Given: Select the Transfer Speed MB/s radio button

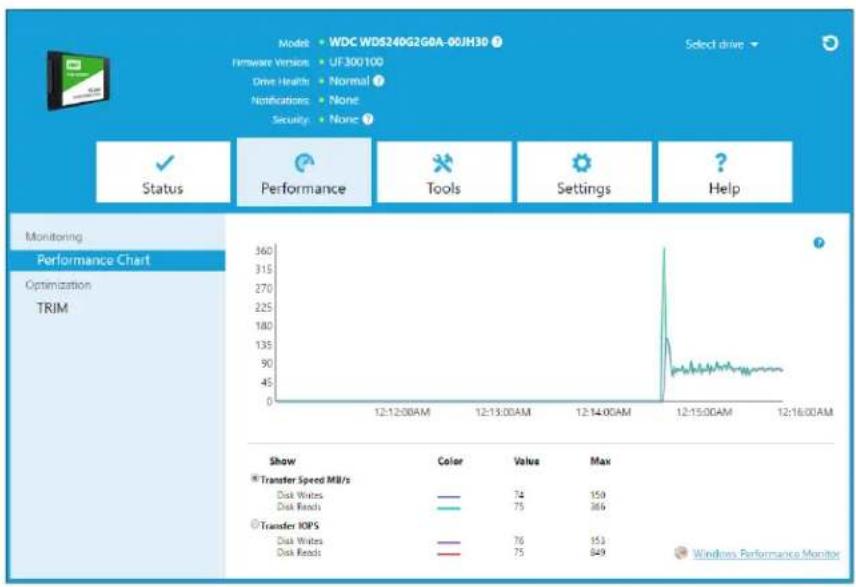Looking at the screenshot, I should tap(254, 478).
